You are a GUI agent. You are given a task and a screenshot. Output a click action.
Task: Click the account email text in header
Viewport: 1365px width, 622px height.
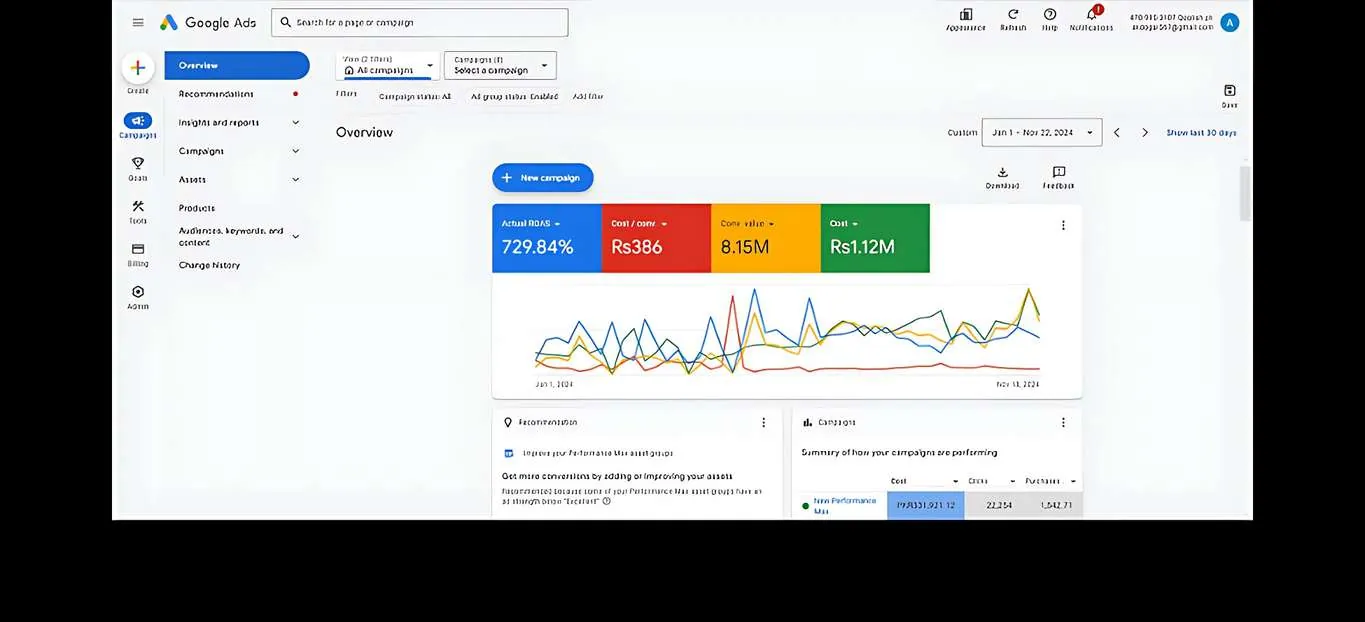[1172, 27]
